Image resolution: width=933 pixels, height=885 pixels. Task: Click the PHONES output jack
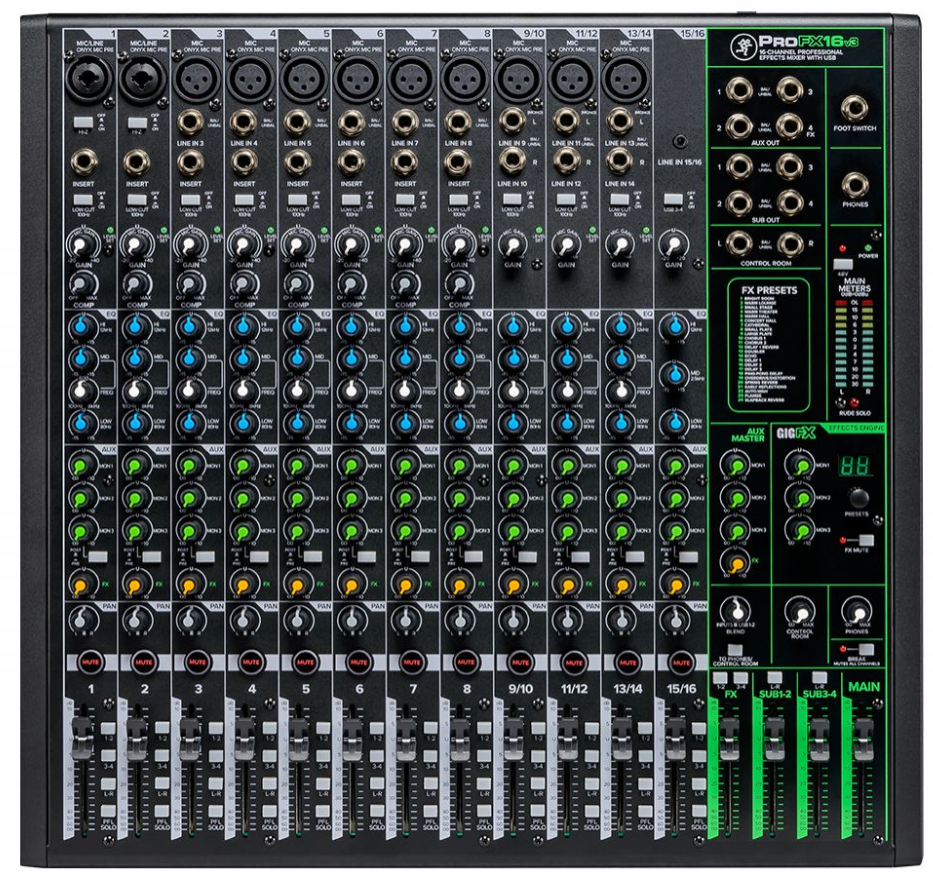pyautogui.click(x=854, y=185)
